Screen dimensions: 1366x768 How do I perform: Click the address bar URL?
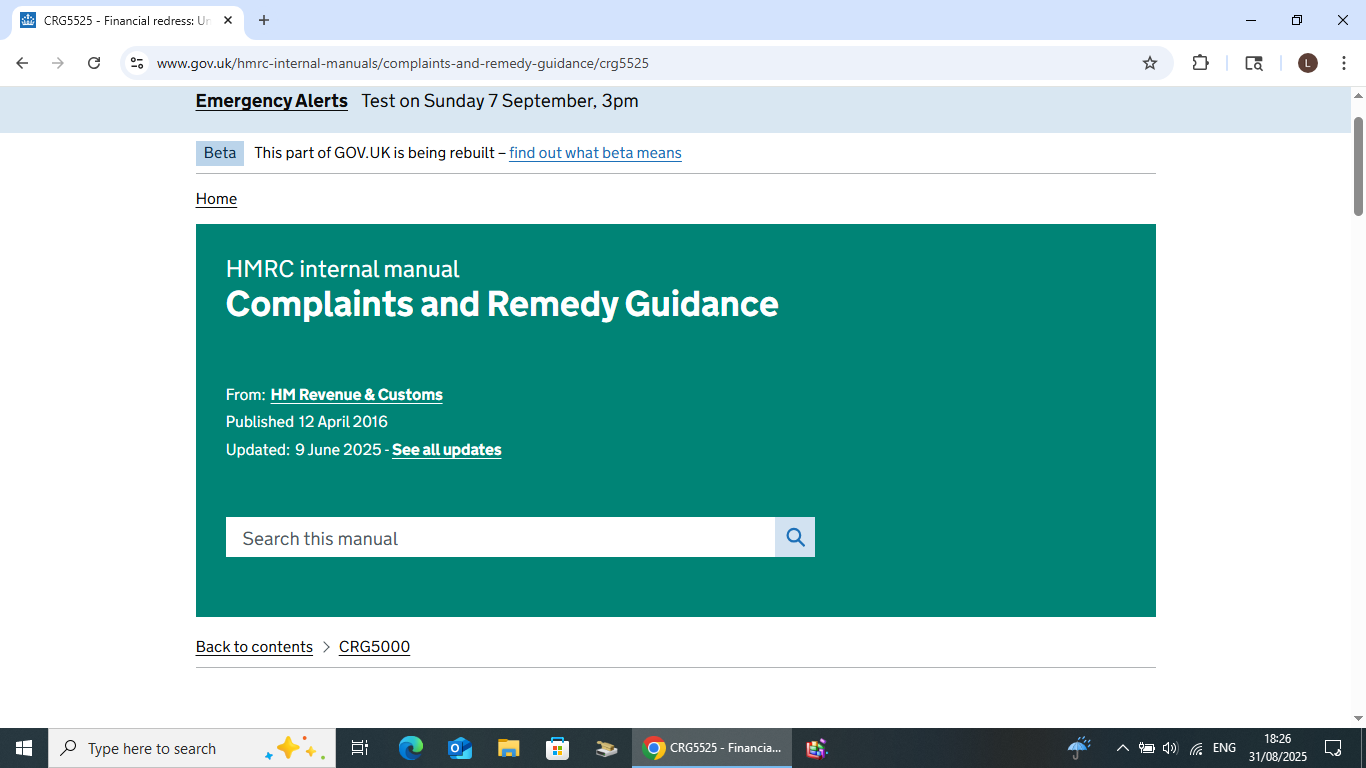[x=403, y=63]
